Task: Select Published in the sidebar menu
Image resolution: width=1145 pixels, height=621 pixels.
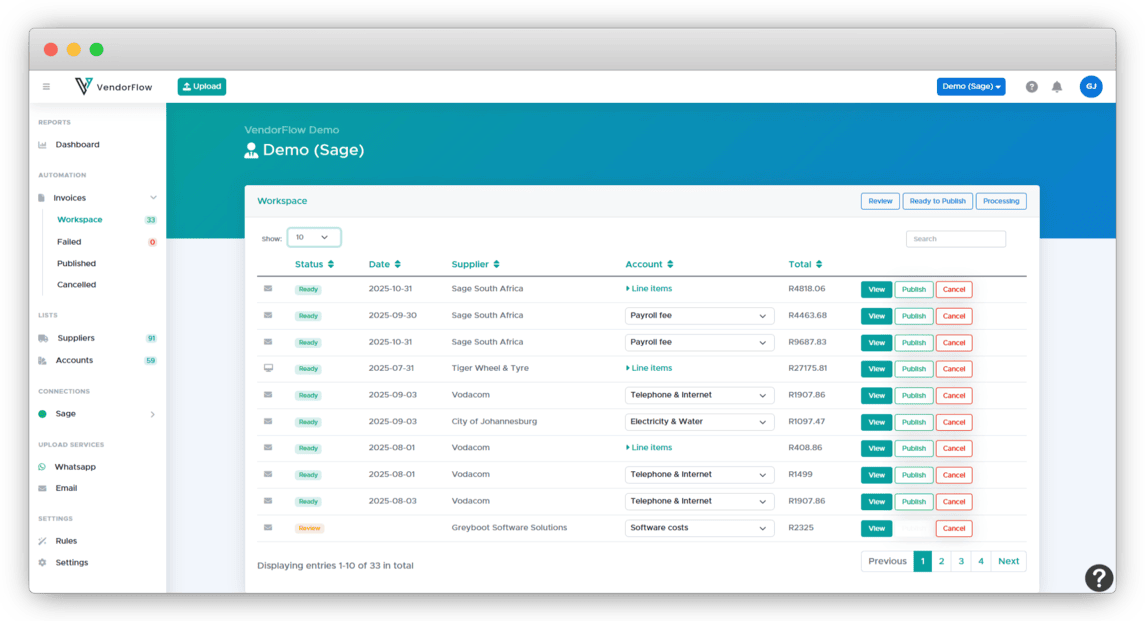Action: pyautogui.click(x=77, y=263)
